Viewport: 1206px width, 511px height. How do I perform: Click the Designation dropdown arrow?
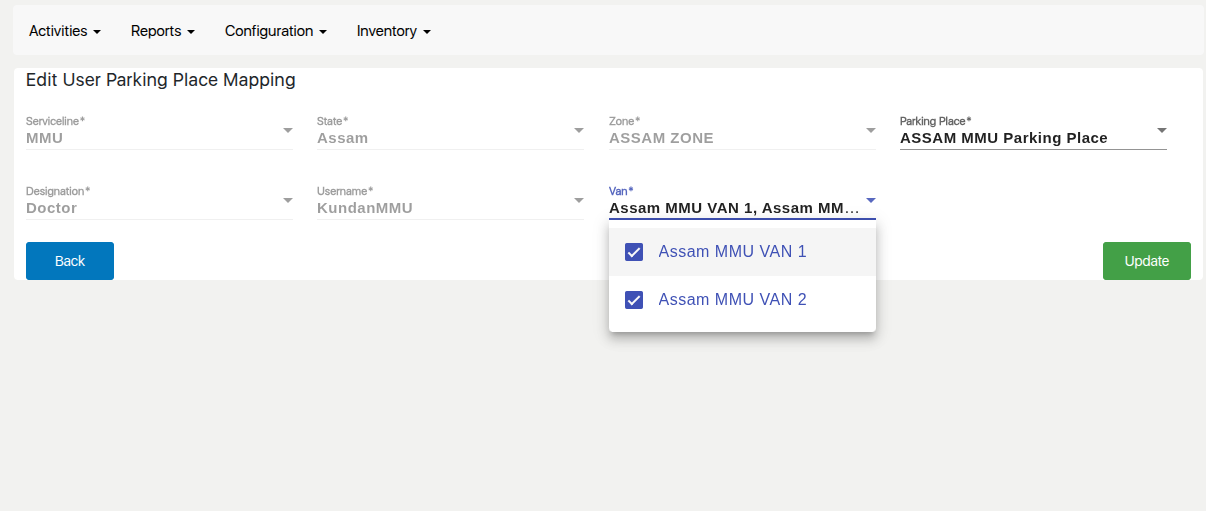pos(287,201)
